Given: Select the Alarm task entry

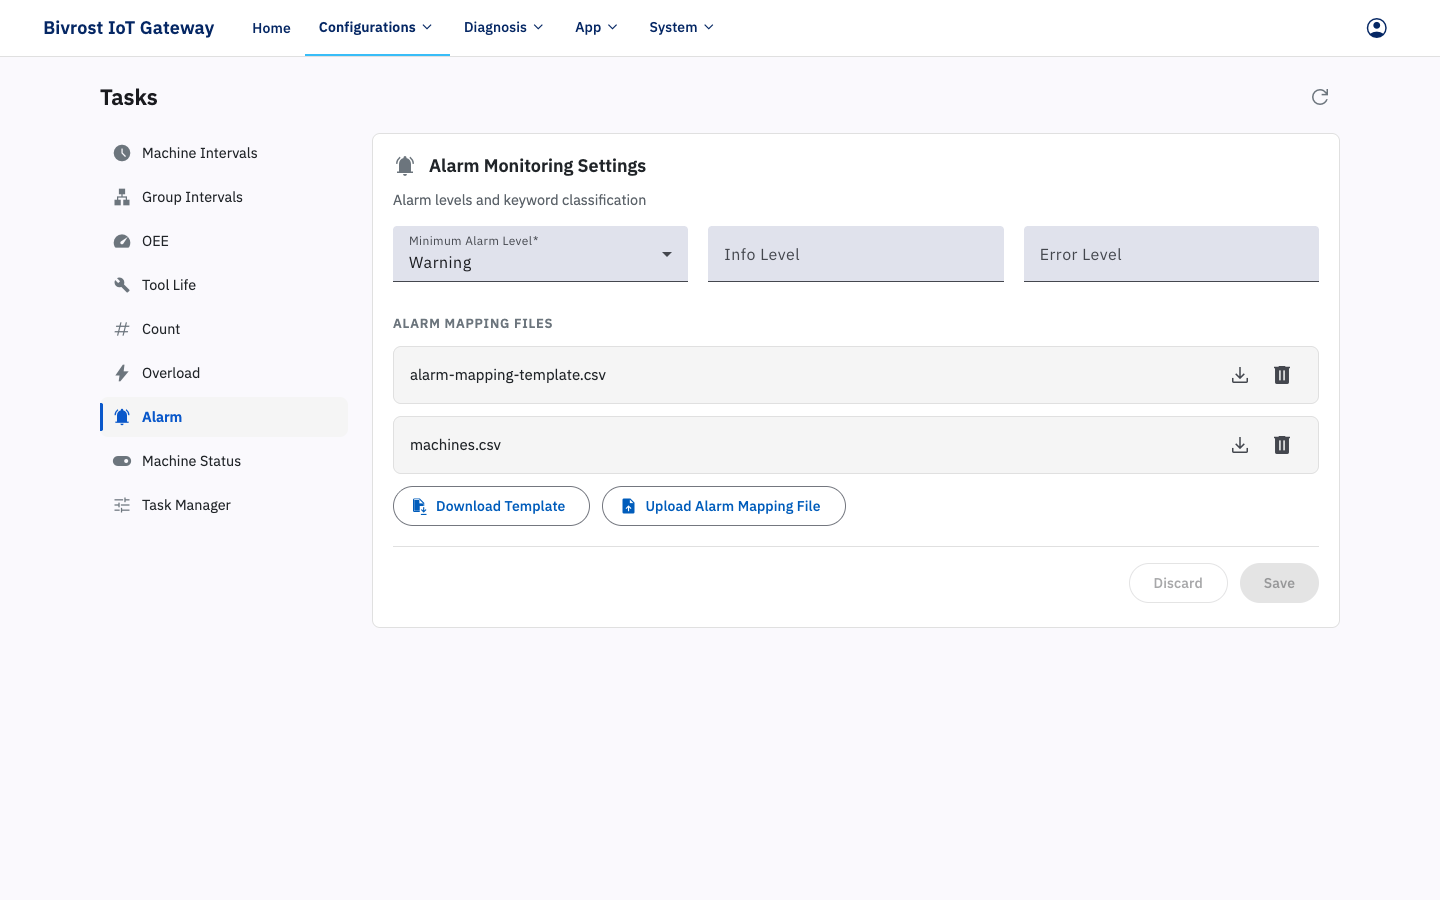Looking at the screenshot, I should pyautogui.click(x=224, y=417).
